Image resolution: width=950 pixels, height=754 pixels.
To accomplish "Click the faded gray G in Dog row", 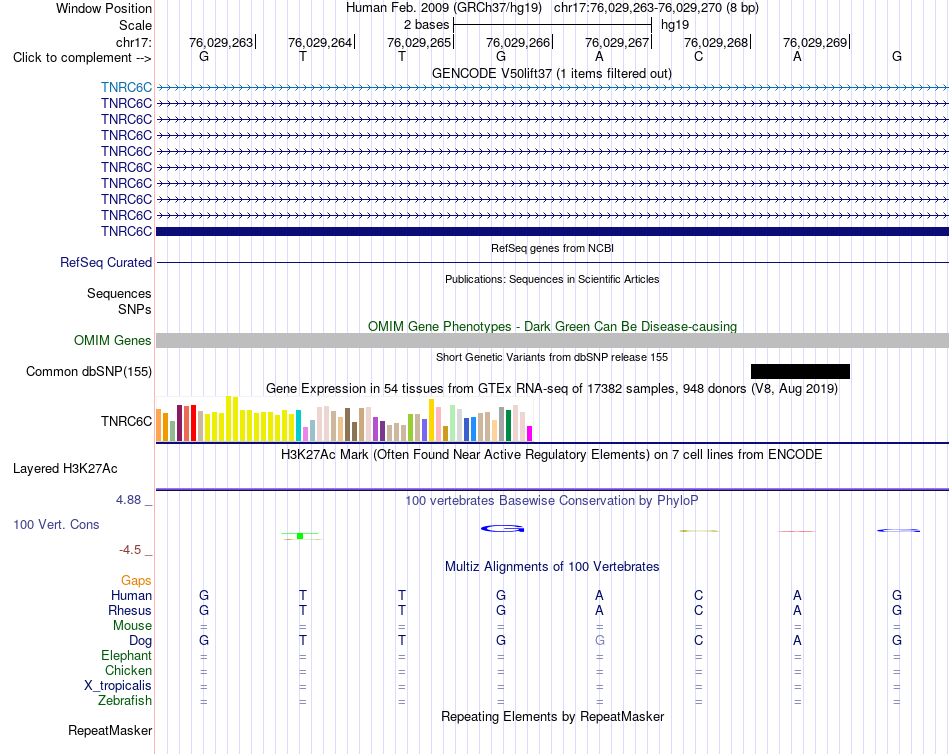I will point(600,641).
